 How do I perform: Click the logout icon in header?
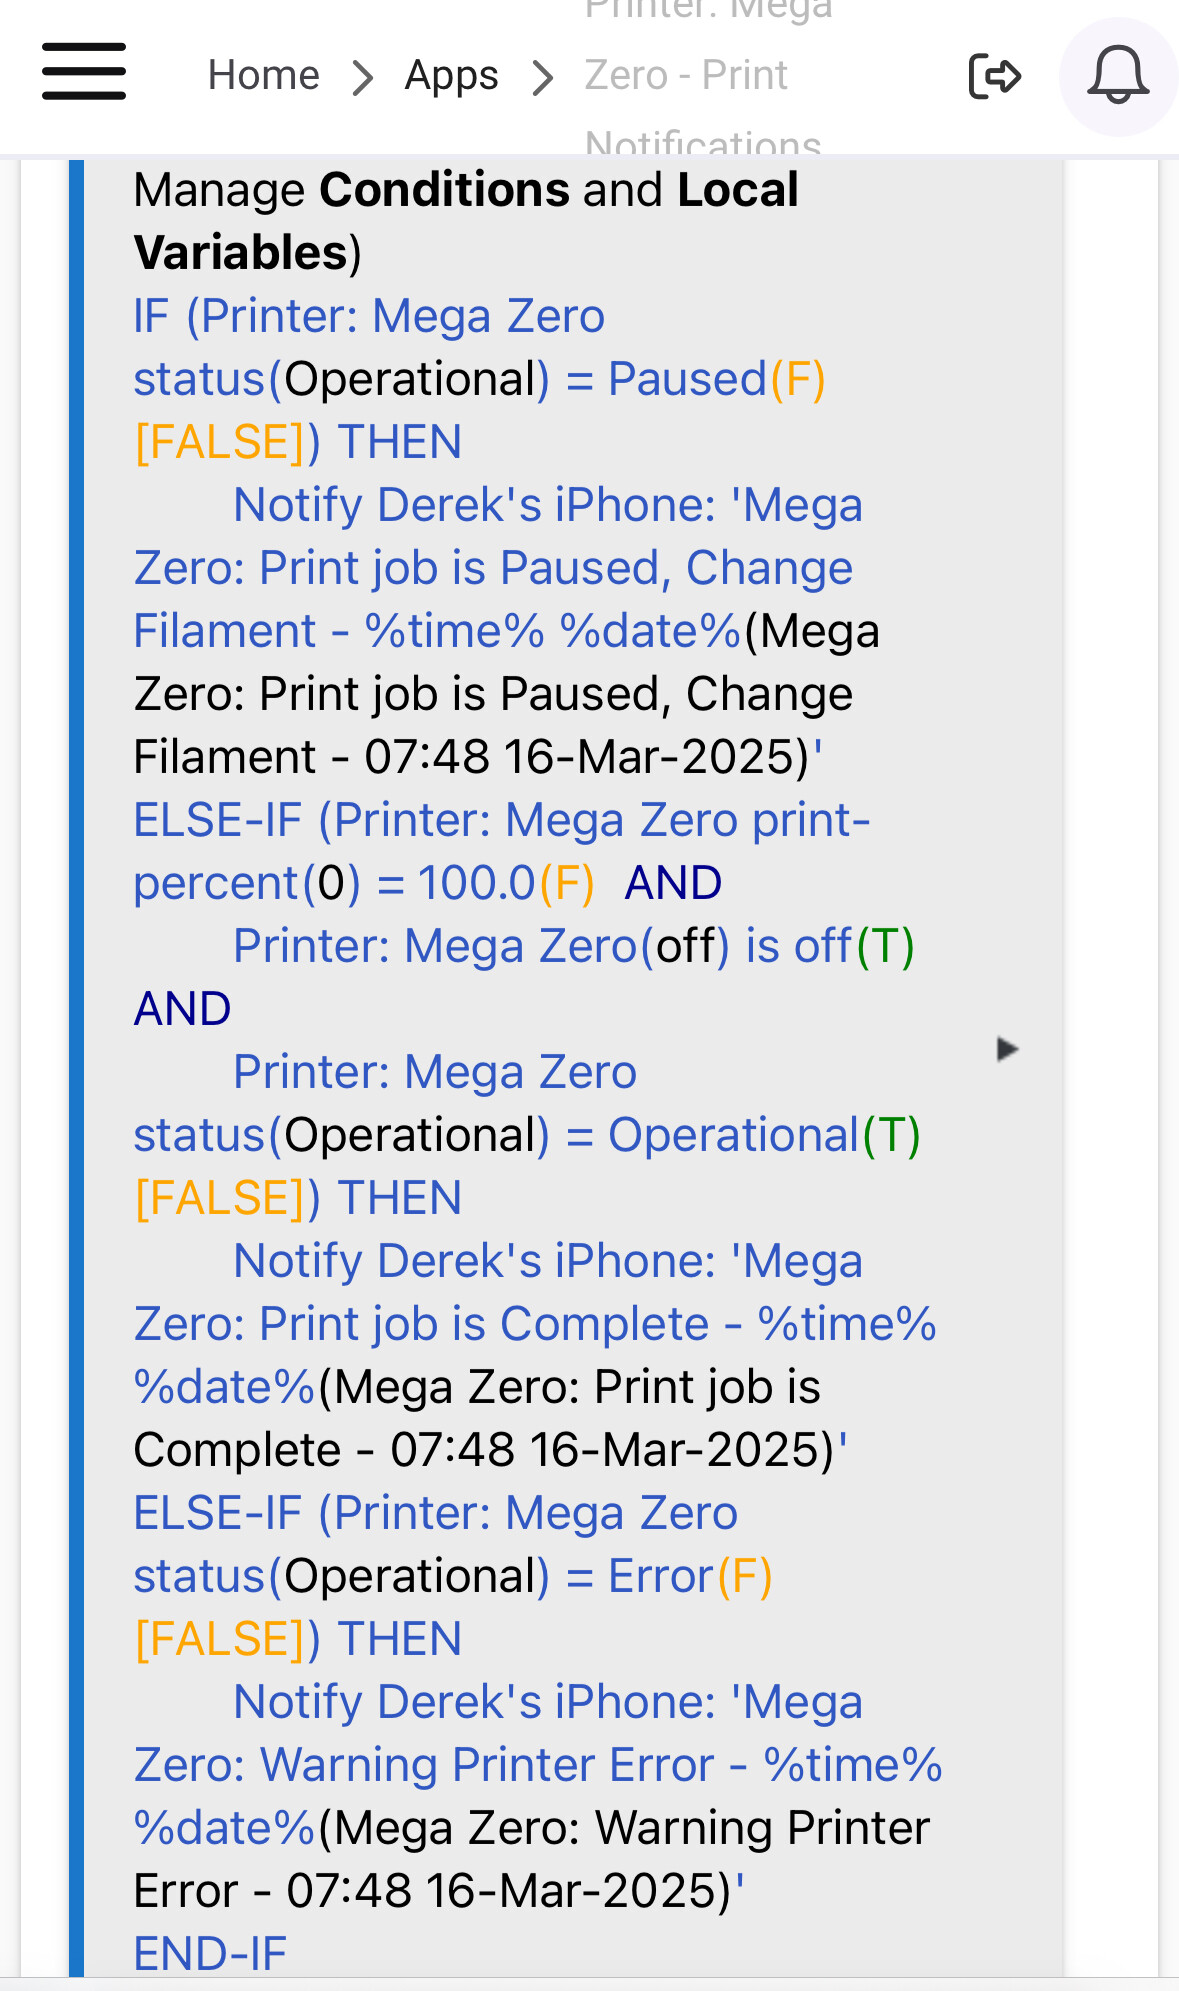994,76
